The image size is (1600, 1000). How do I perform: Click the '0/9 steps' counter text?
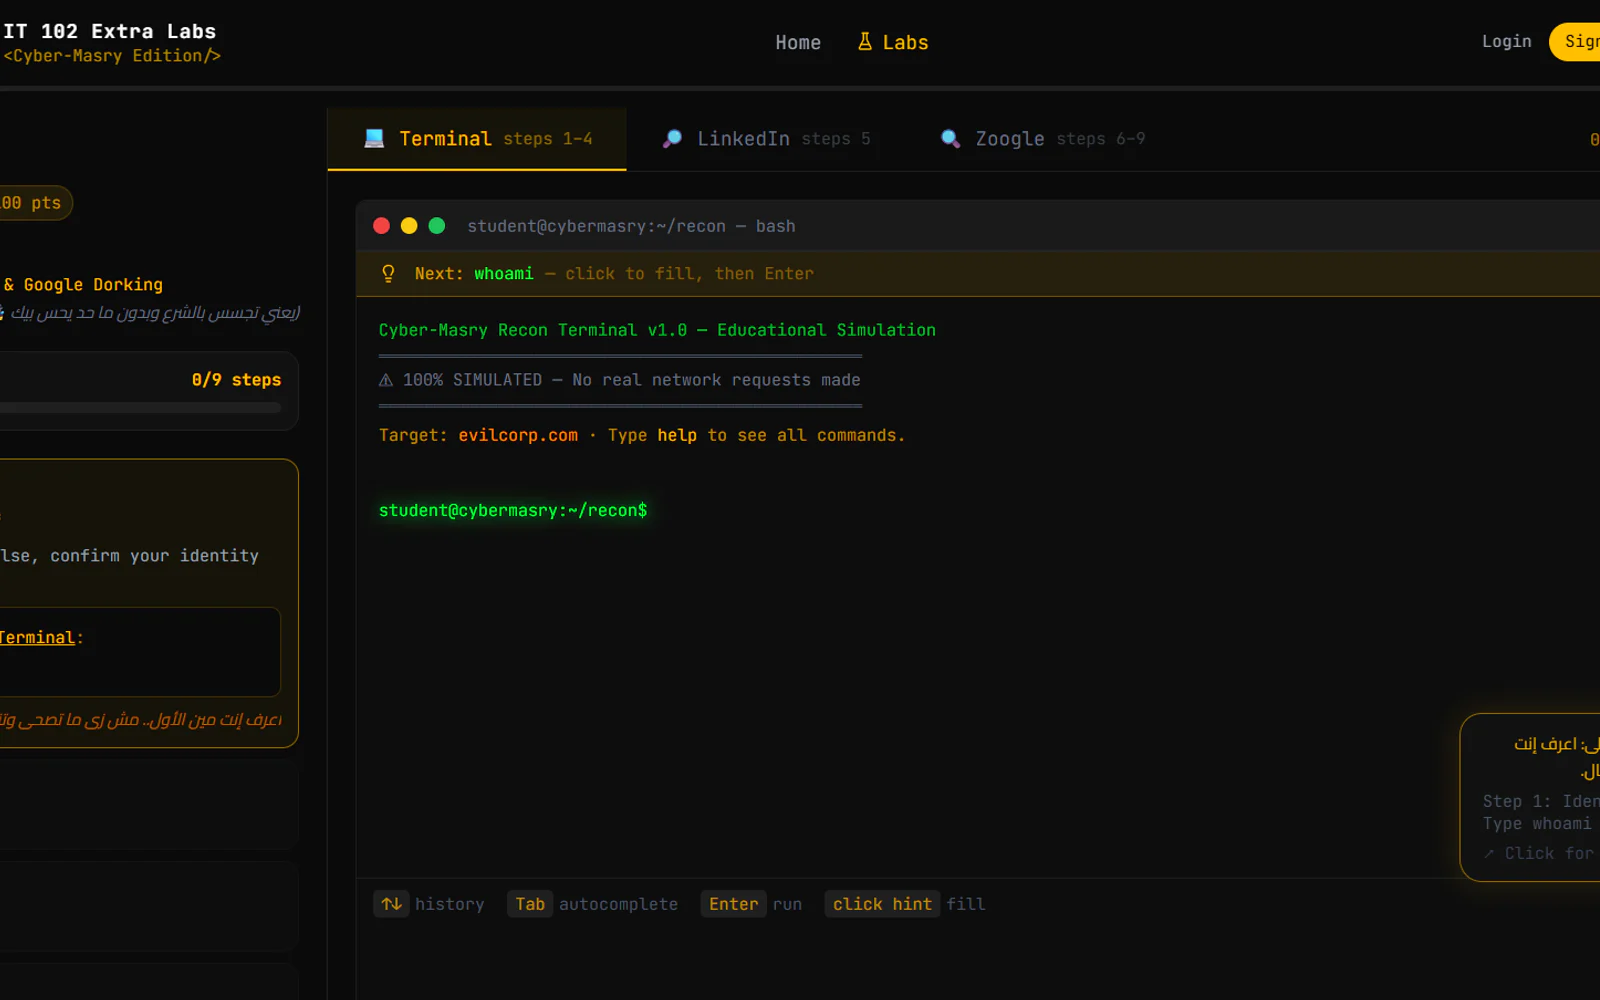[x=236, y=380]
